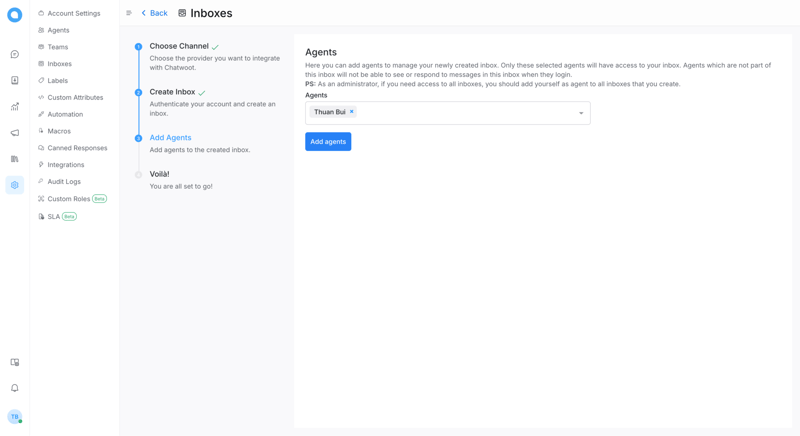Open Reports from the chart sidebar icon
Screen dimensions: 800x436
click(x=15, y=107)
